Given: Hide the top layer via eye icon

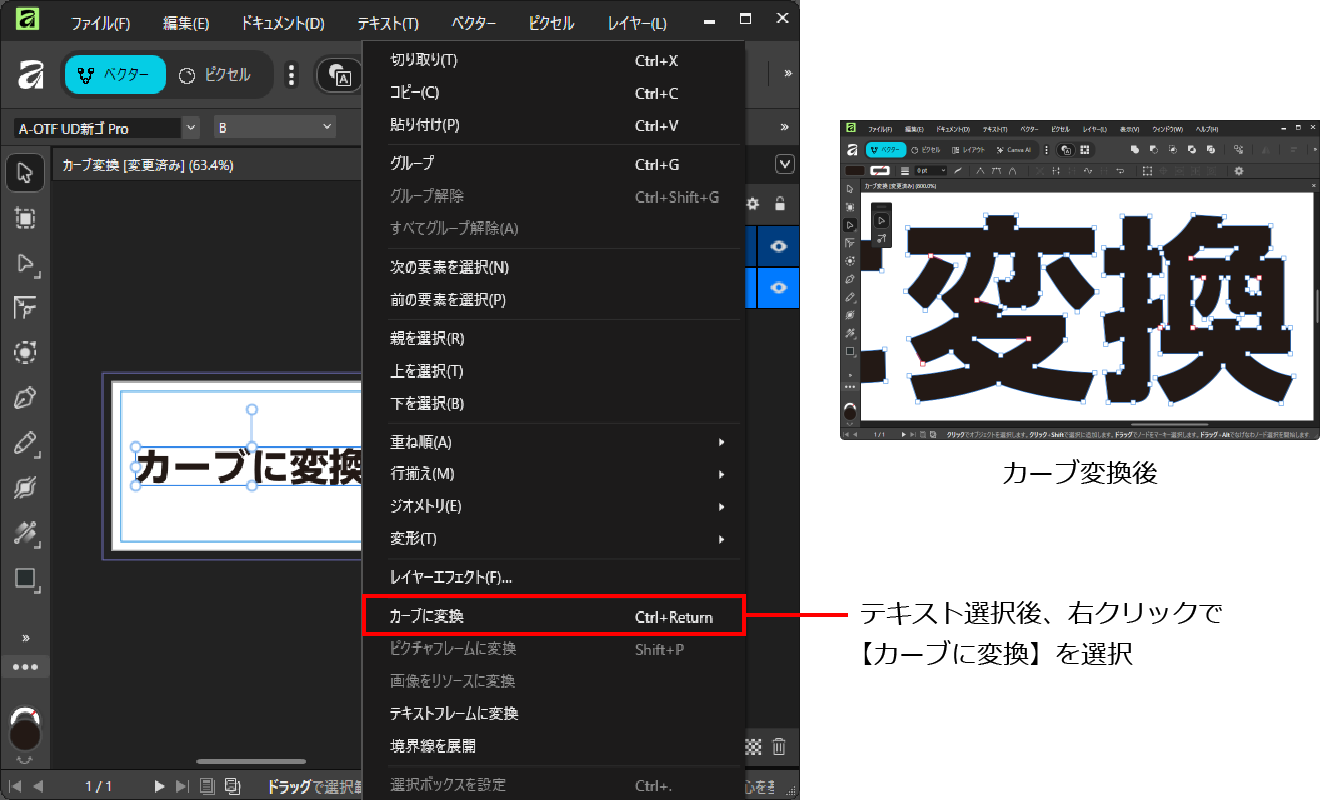Looking at the screenshot, I should pos(778,246).
